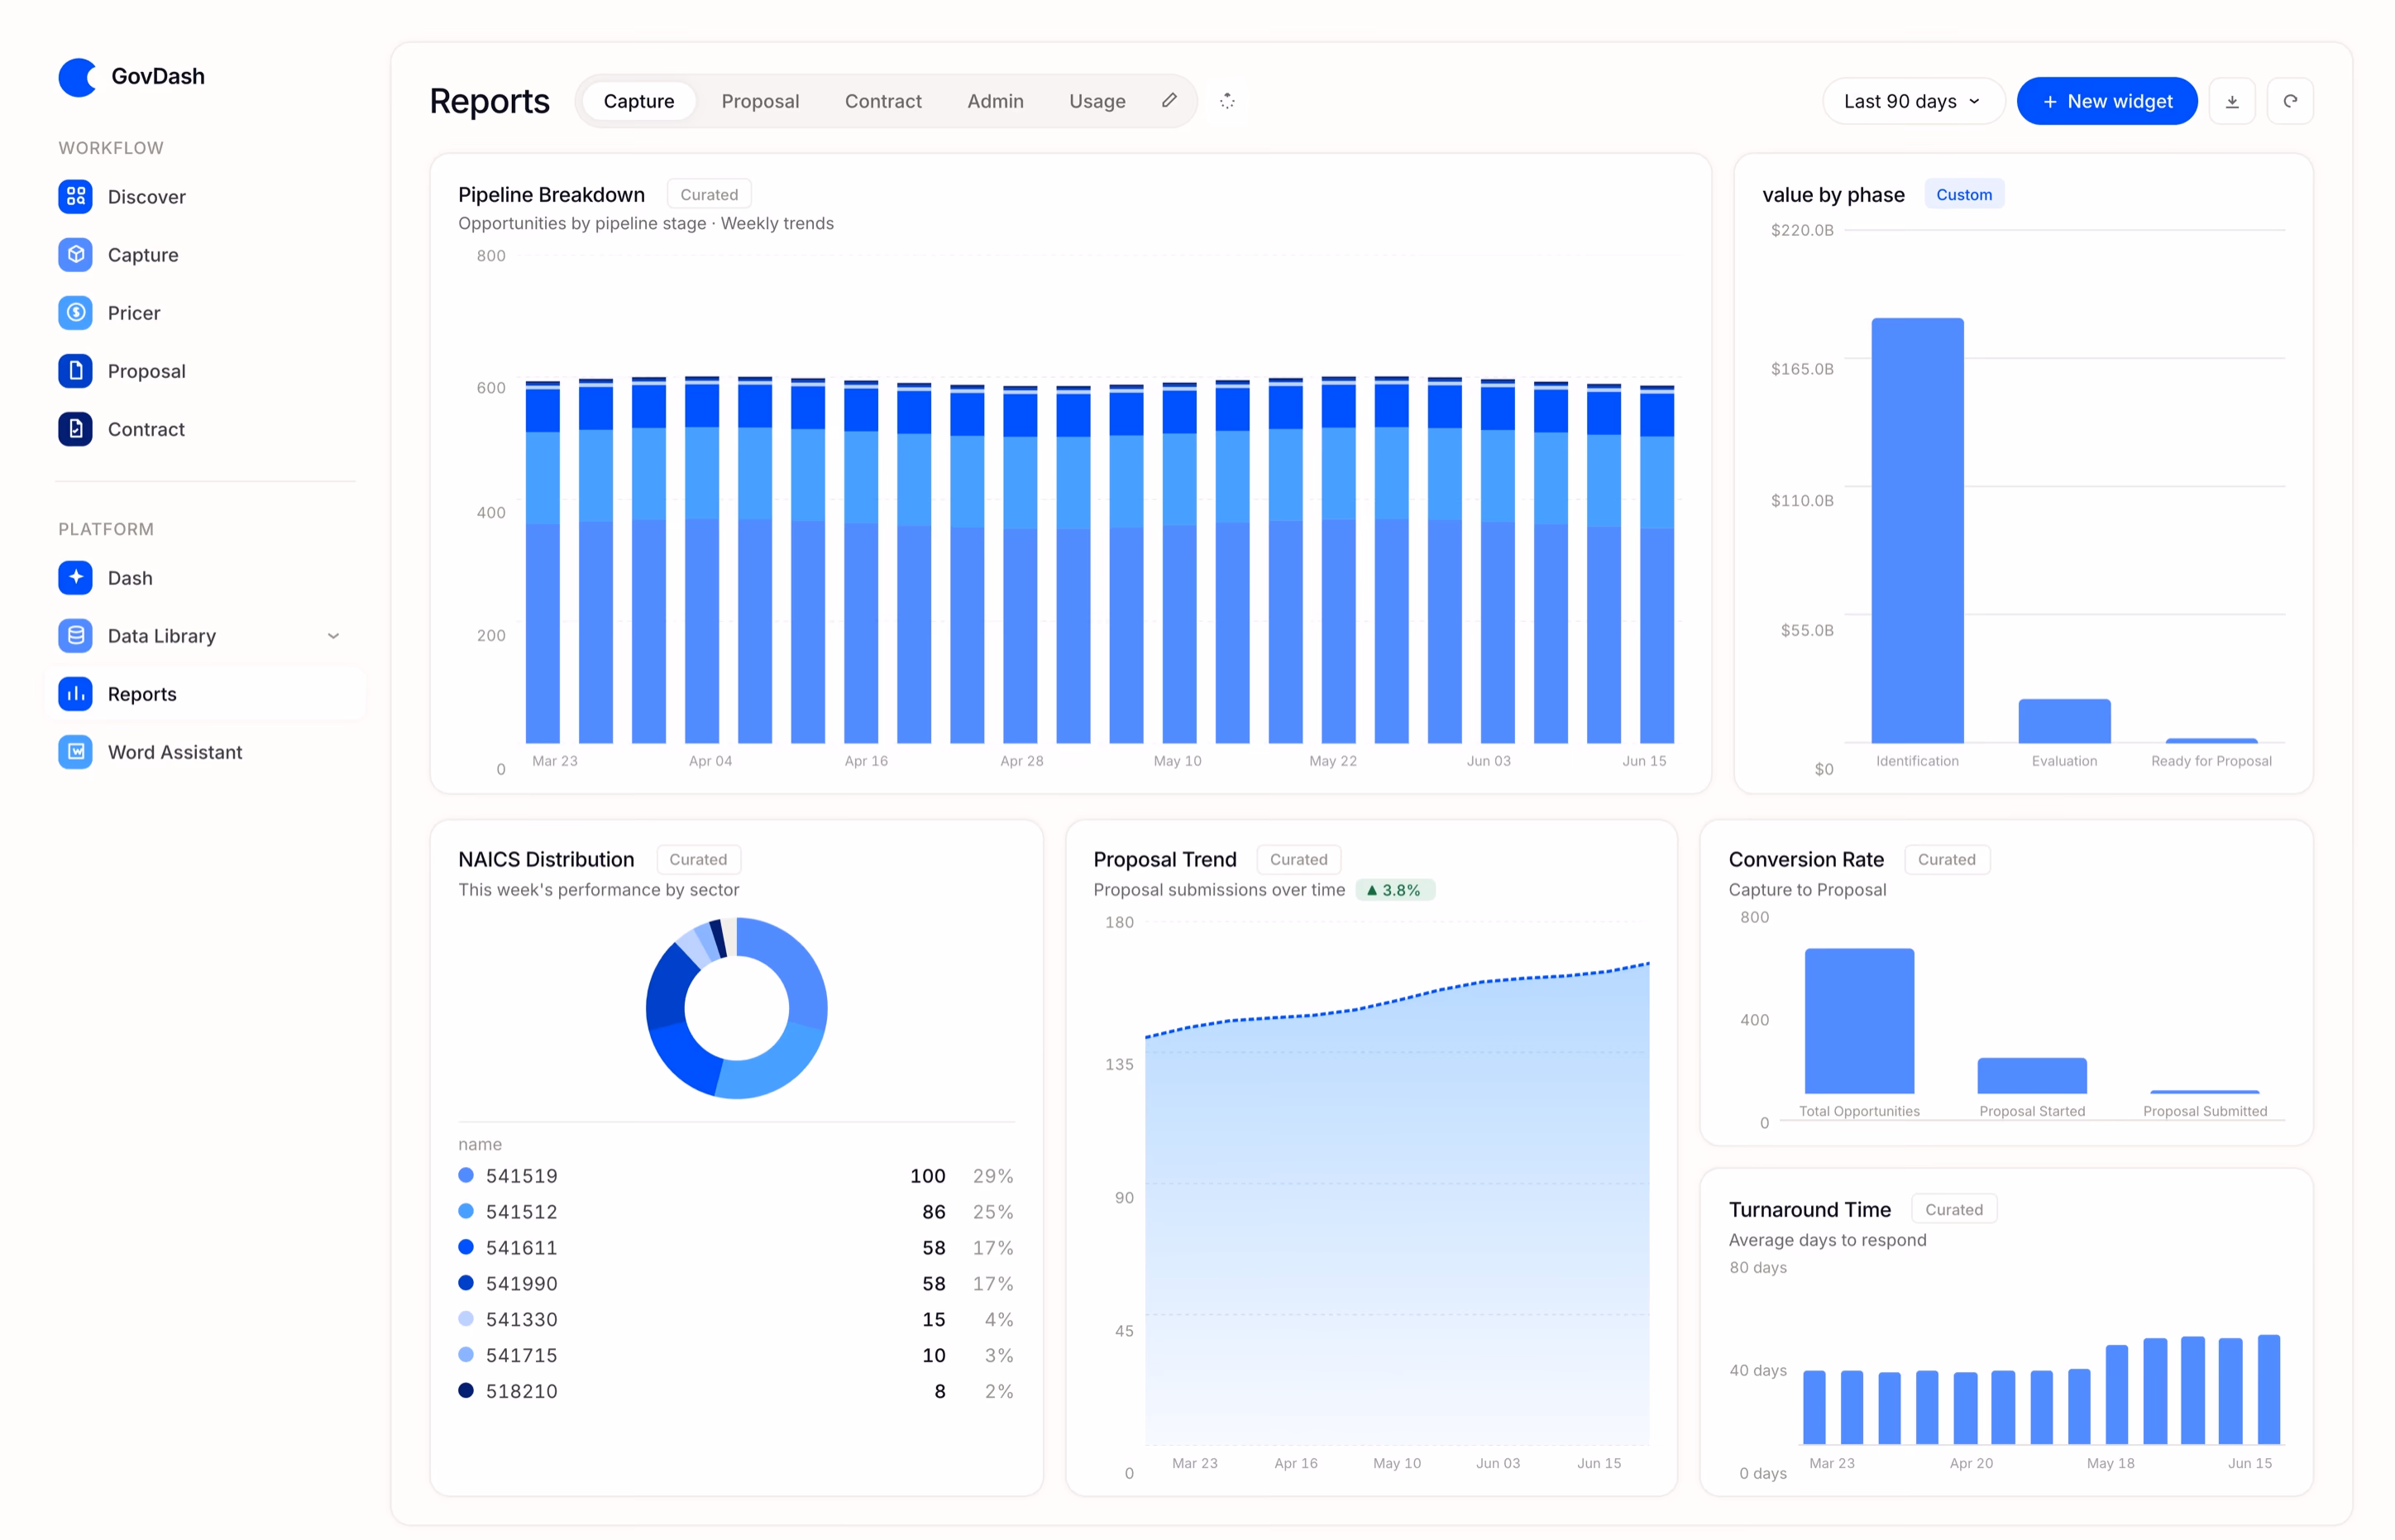The width and height of the screenshot is (2395, 1540).
Task: Click the GovDash logo
Action: pos(77,76)
